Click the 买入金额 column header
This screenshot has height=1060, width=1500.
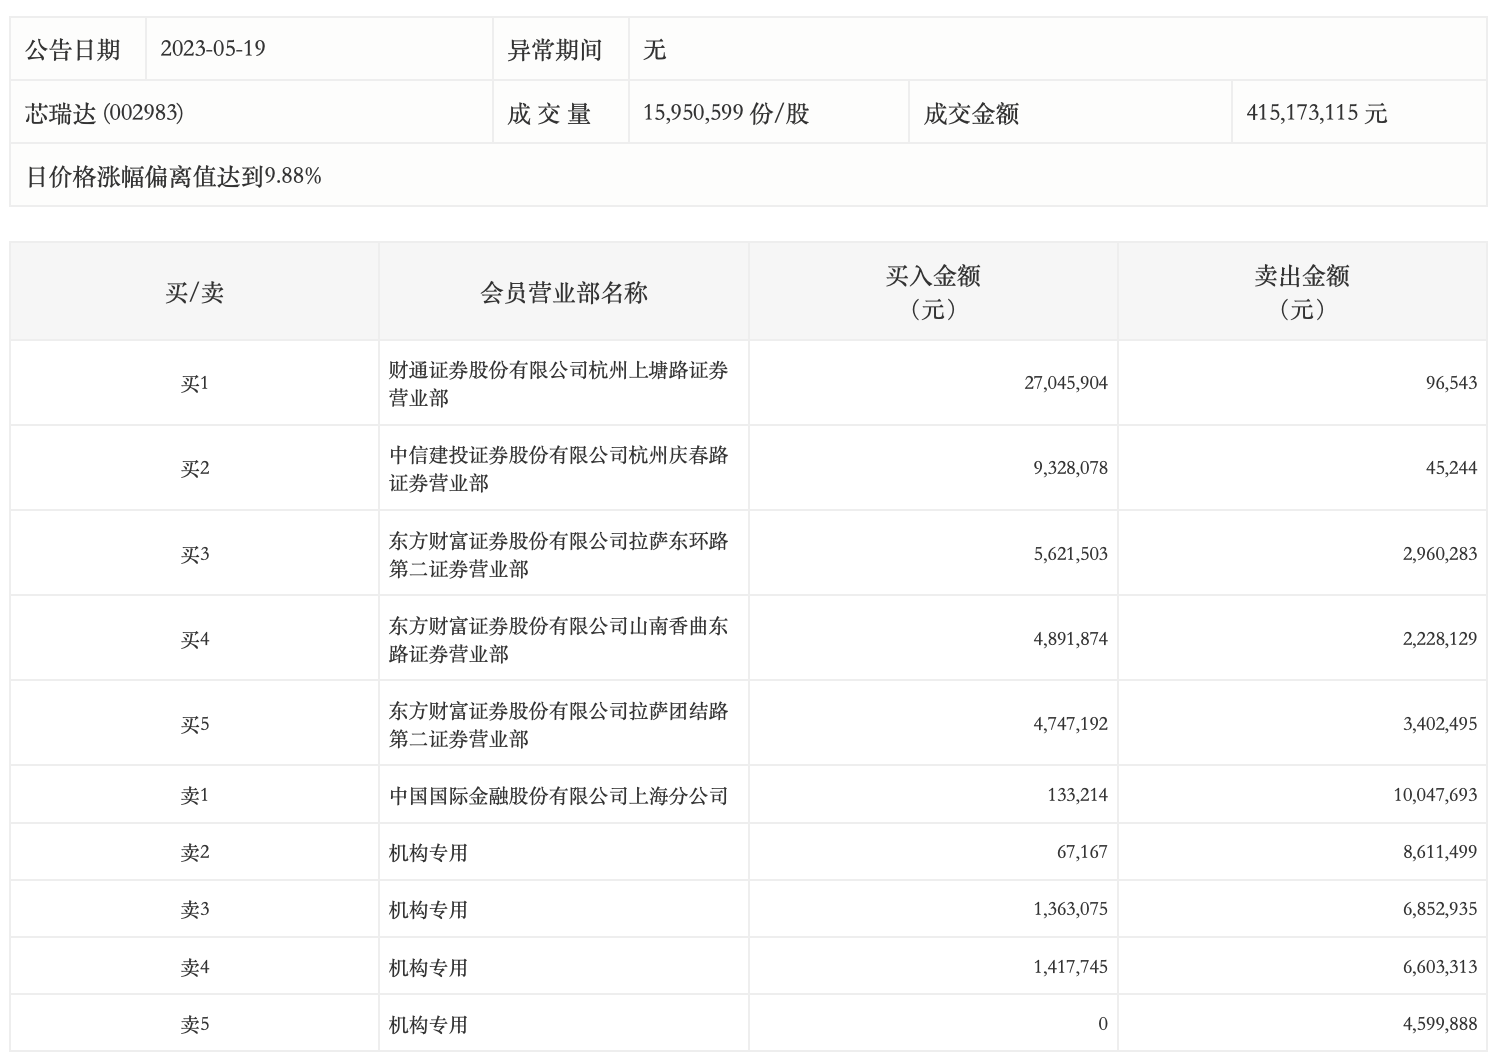(x=932, y=291)
